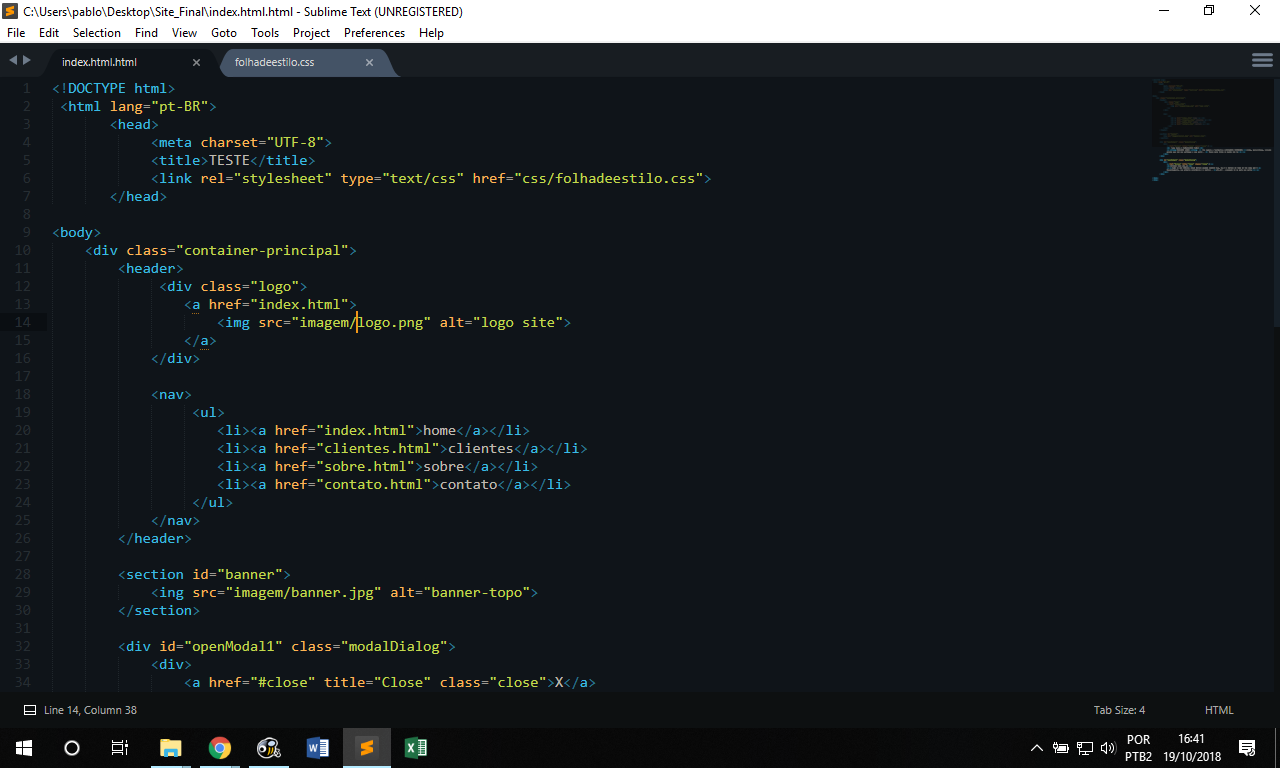Open File Explorer from the taskbar
This screenshot has width=1280, height=768.
pyautogui.click(x=171, y=748)
